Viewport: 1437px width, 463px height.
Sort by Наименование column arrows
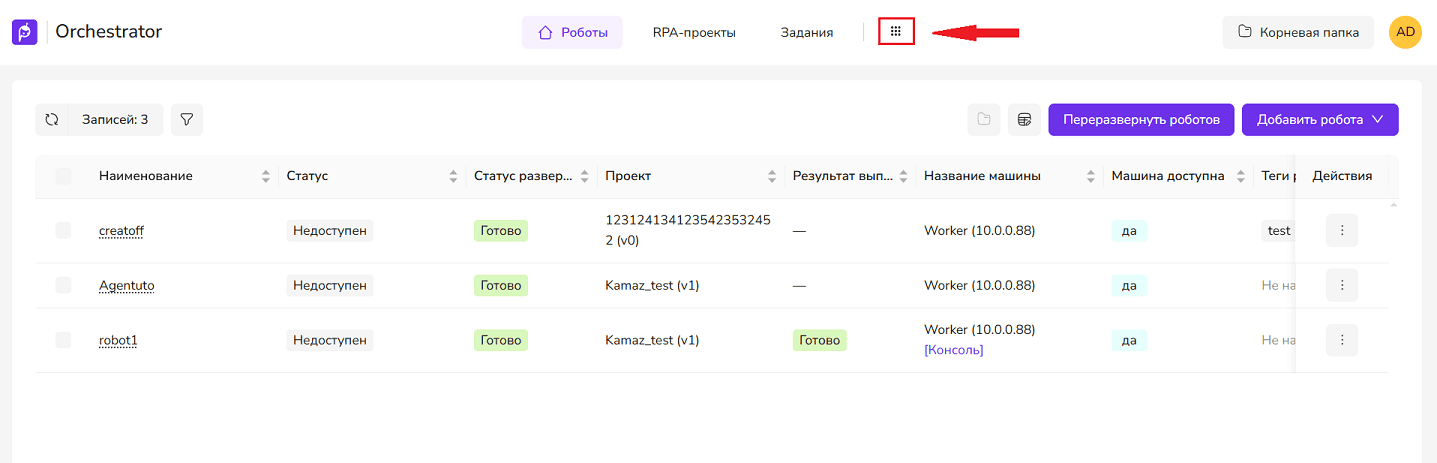tap(265, 177)
